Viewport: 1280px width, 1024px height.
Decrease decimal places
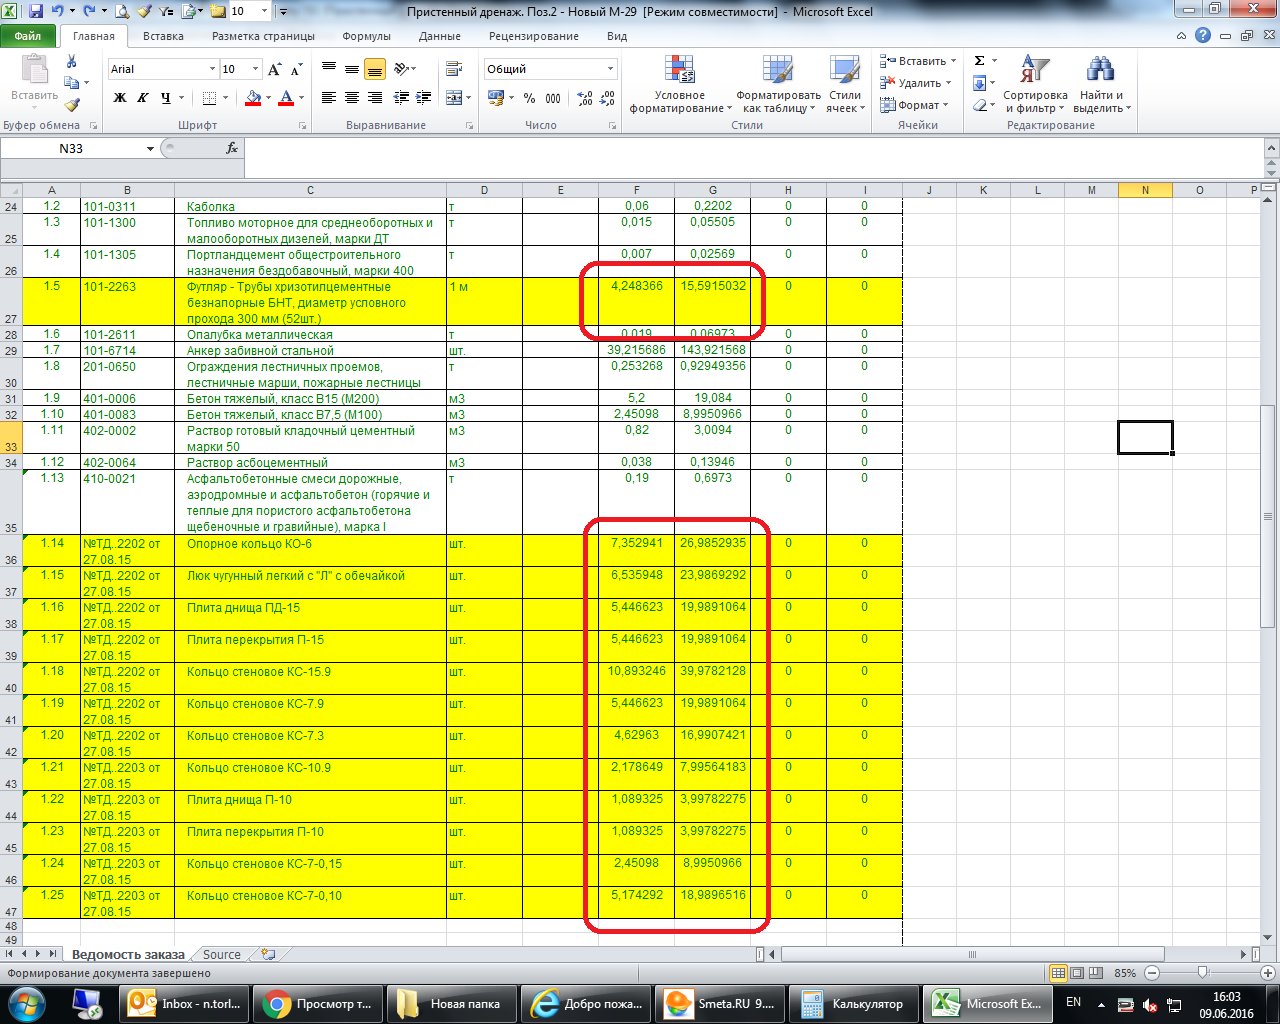(x=607, y=98)
